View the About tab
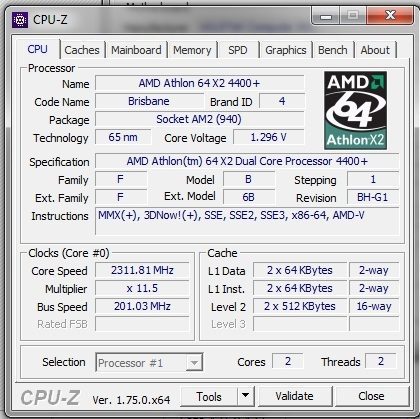Image resolution: width=420 pixels, height=419 pixels. pyautogui.click(x=375, y=50)
